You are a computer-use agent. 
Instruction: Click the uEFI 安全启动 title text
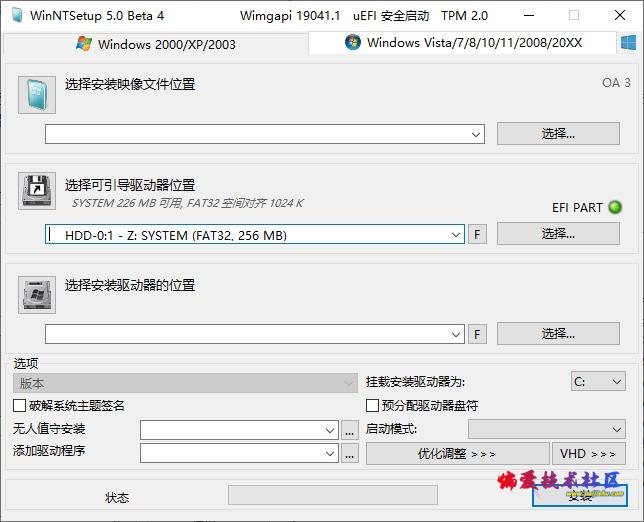pos(391,16)
